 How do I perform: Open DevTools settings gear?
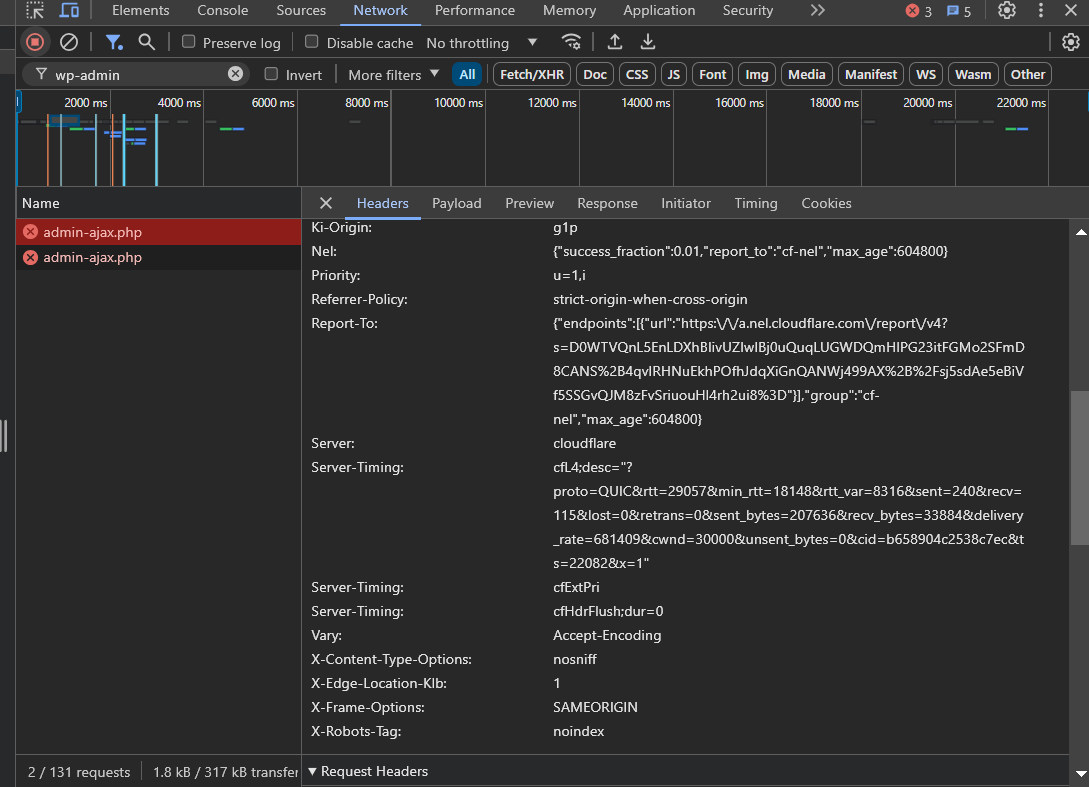click(1007, 11)
